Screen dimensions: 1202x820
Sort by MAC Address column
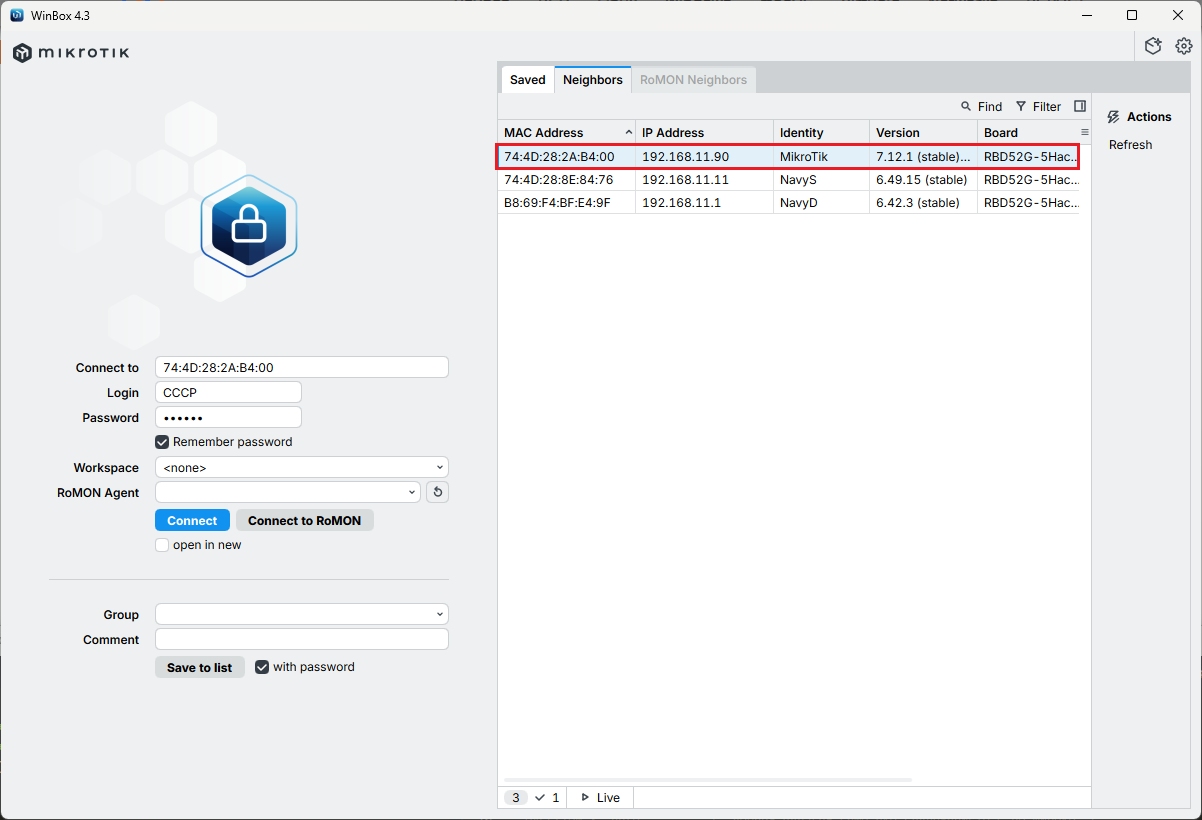567,132
